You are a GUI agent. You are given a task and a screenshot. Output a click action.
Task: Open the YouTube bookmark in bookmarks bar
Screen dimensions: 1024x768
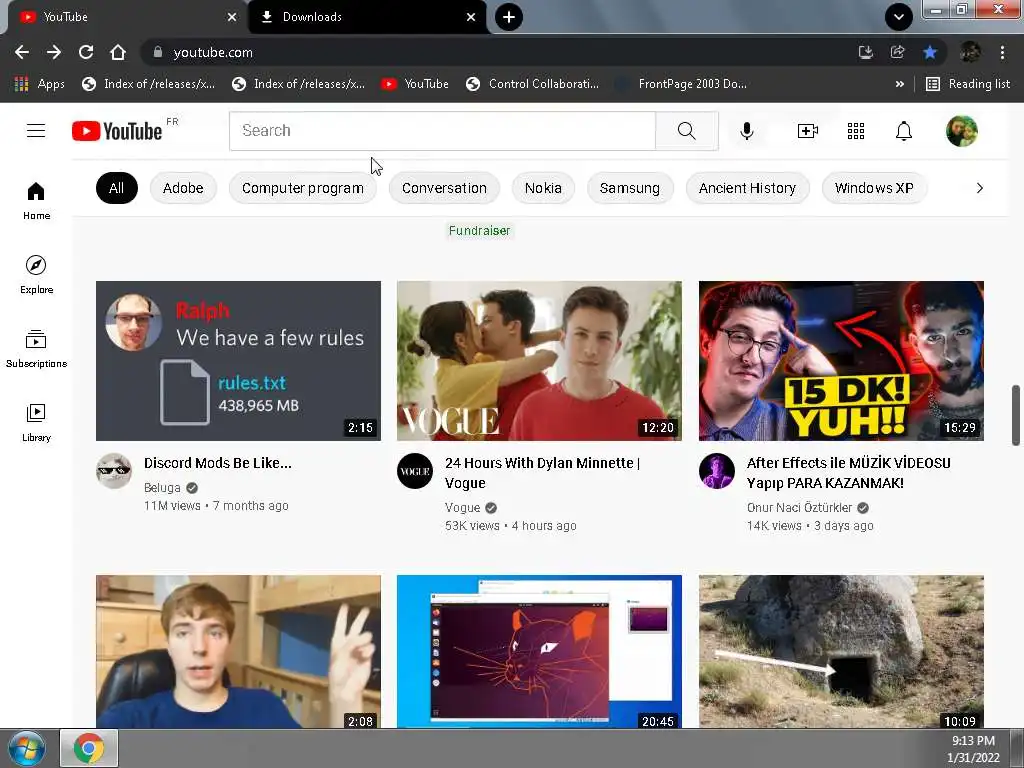[x=415, y=84]
